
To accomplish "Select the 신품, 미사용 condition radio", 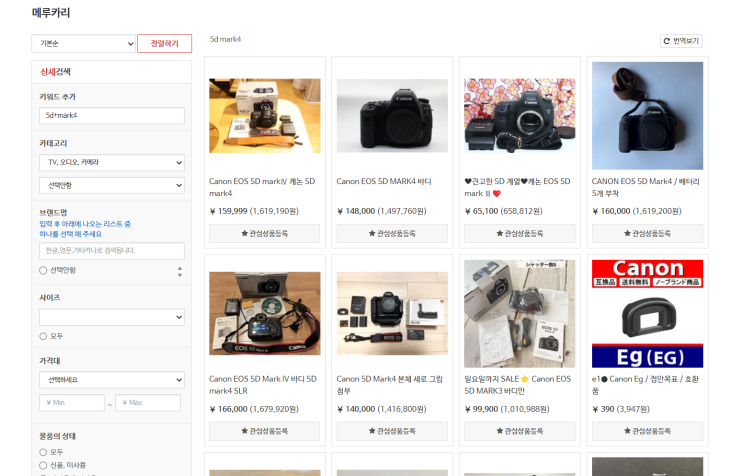I will pos(43,466).
